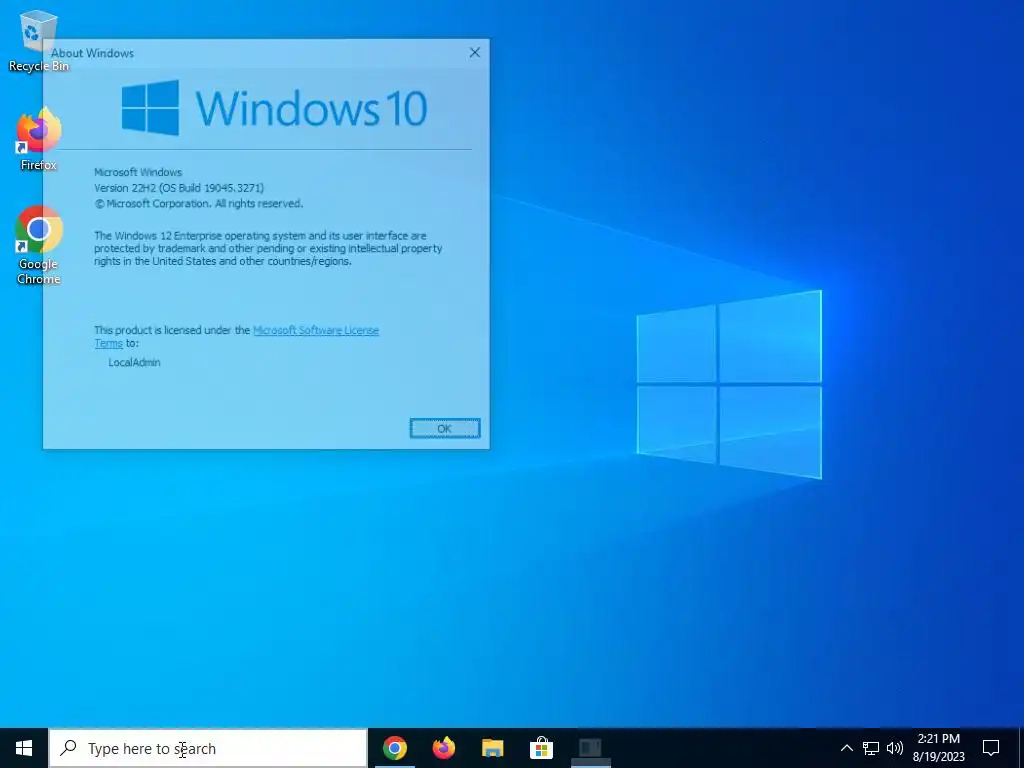
Task: Click the Microsoft Corporation copyright line
Action: (x=199, y=204)
